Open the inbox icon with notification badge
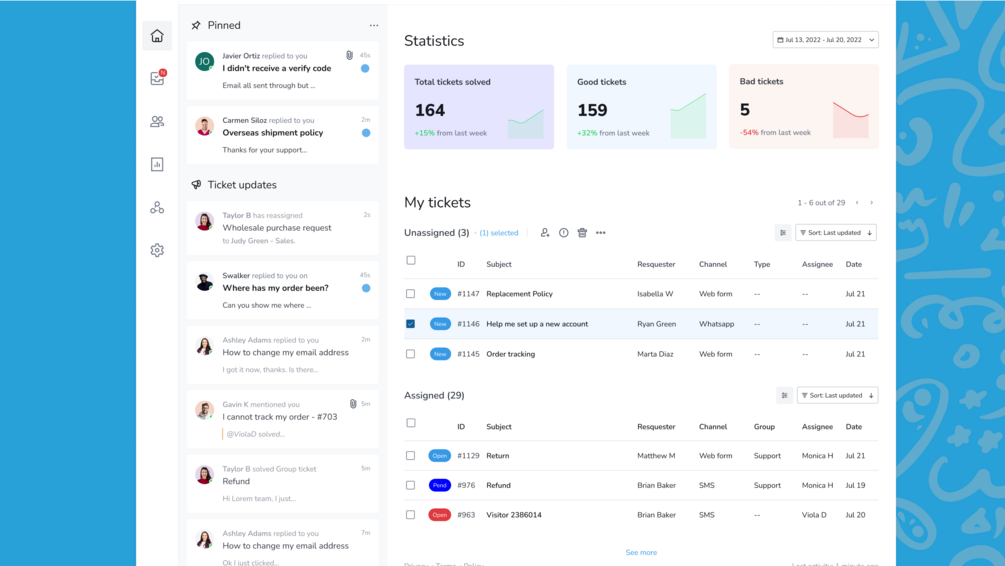The height and width of the screenshot is (566, 1005). tap(158, 78)
